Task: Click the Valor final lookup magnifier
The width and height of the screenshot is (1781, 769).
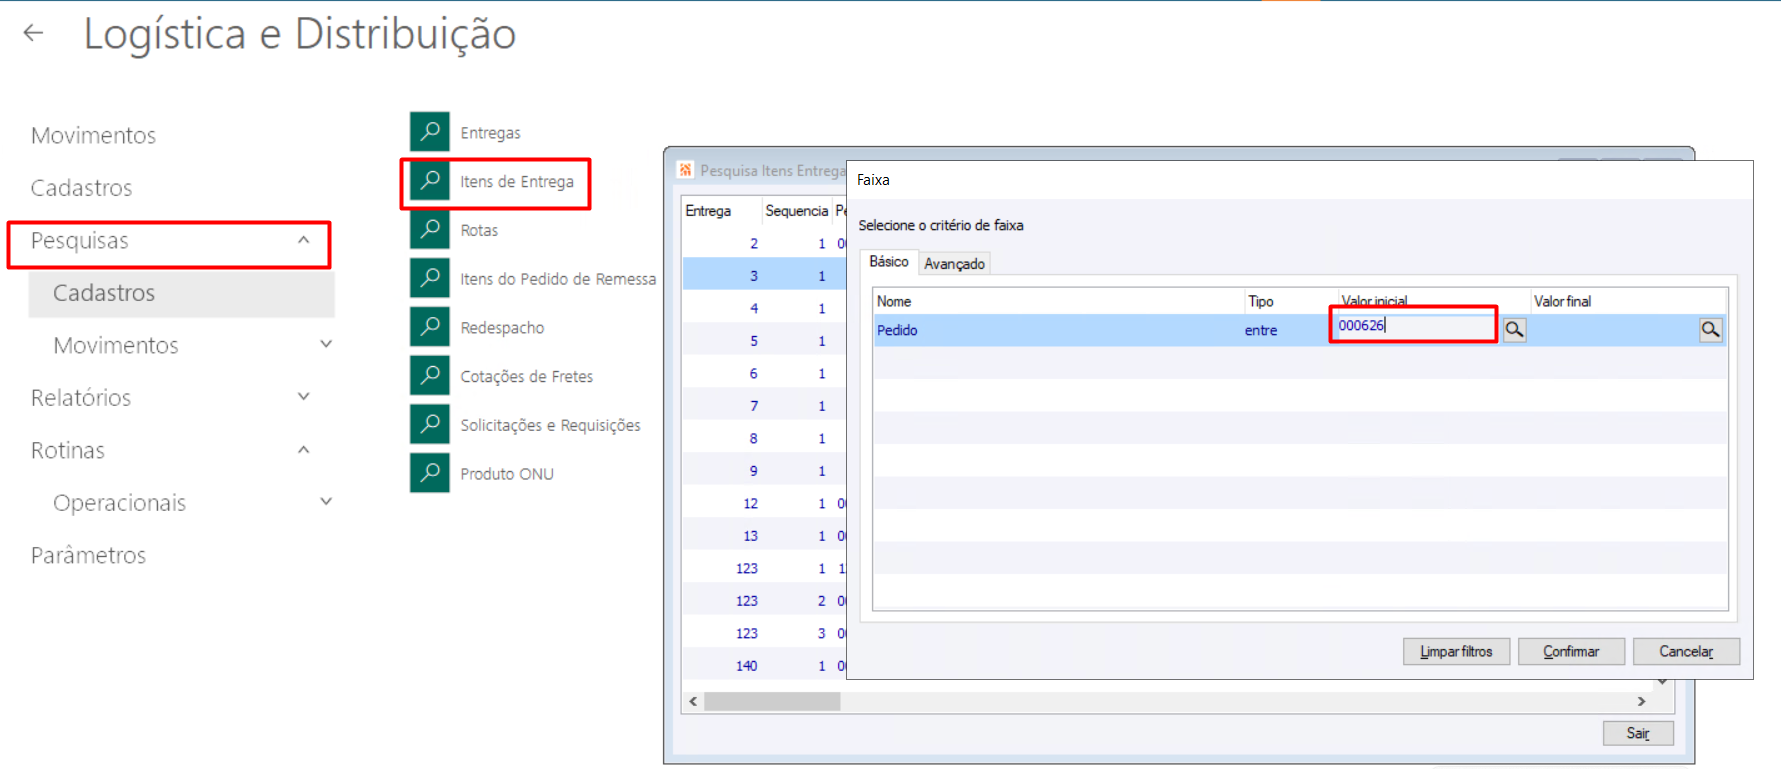Action: 1711,330
